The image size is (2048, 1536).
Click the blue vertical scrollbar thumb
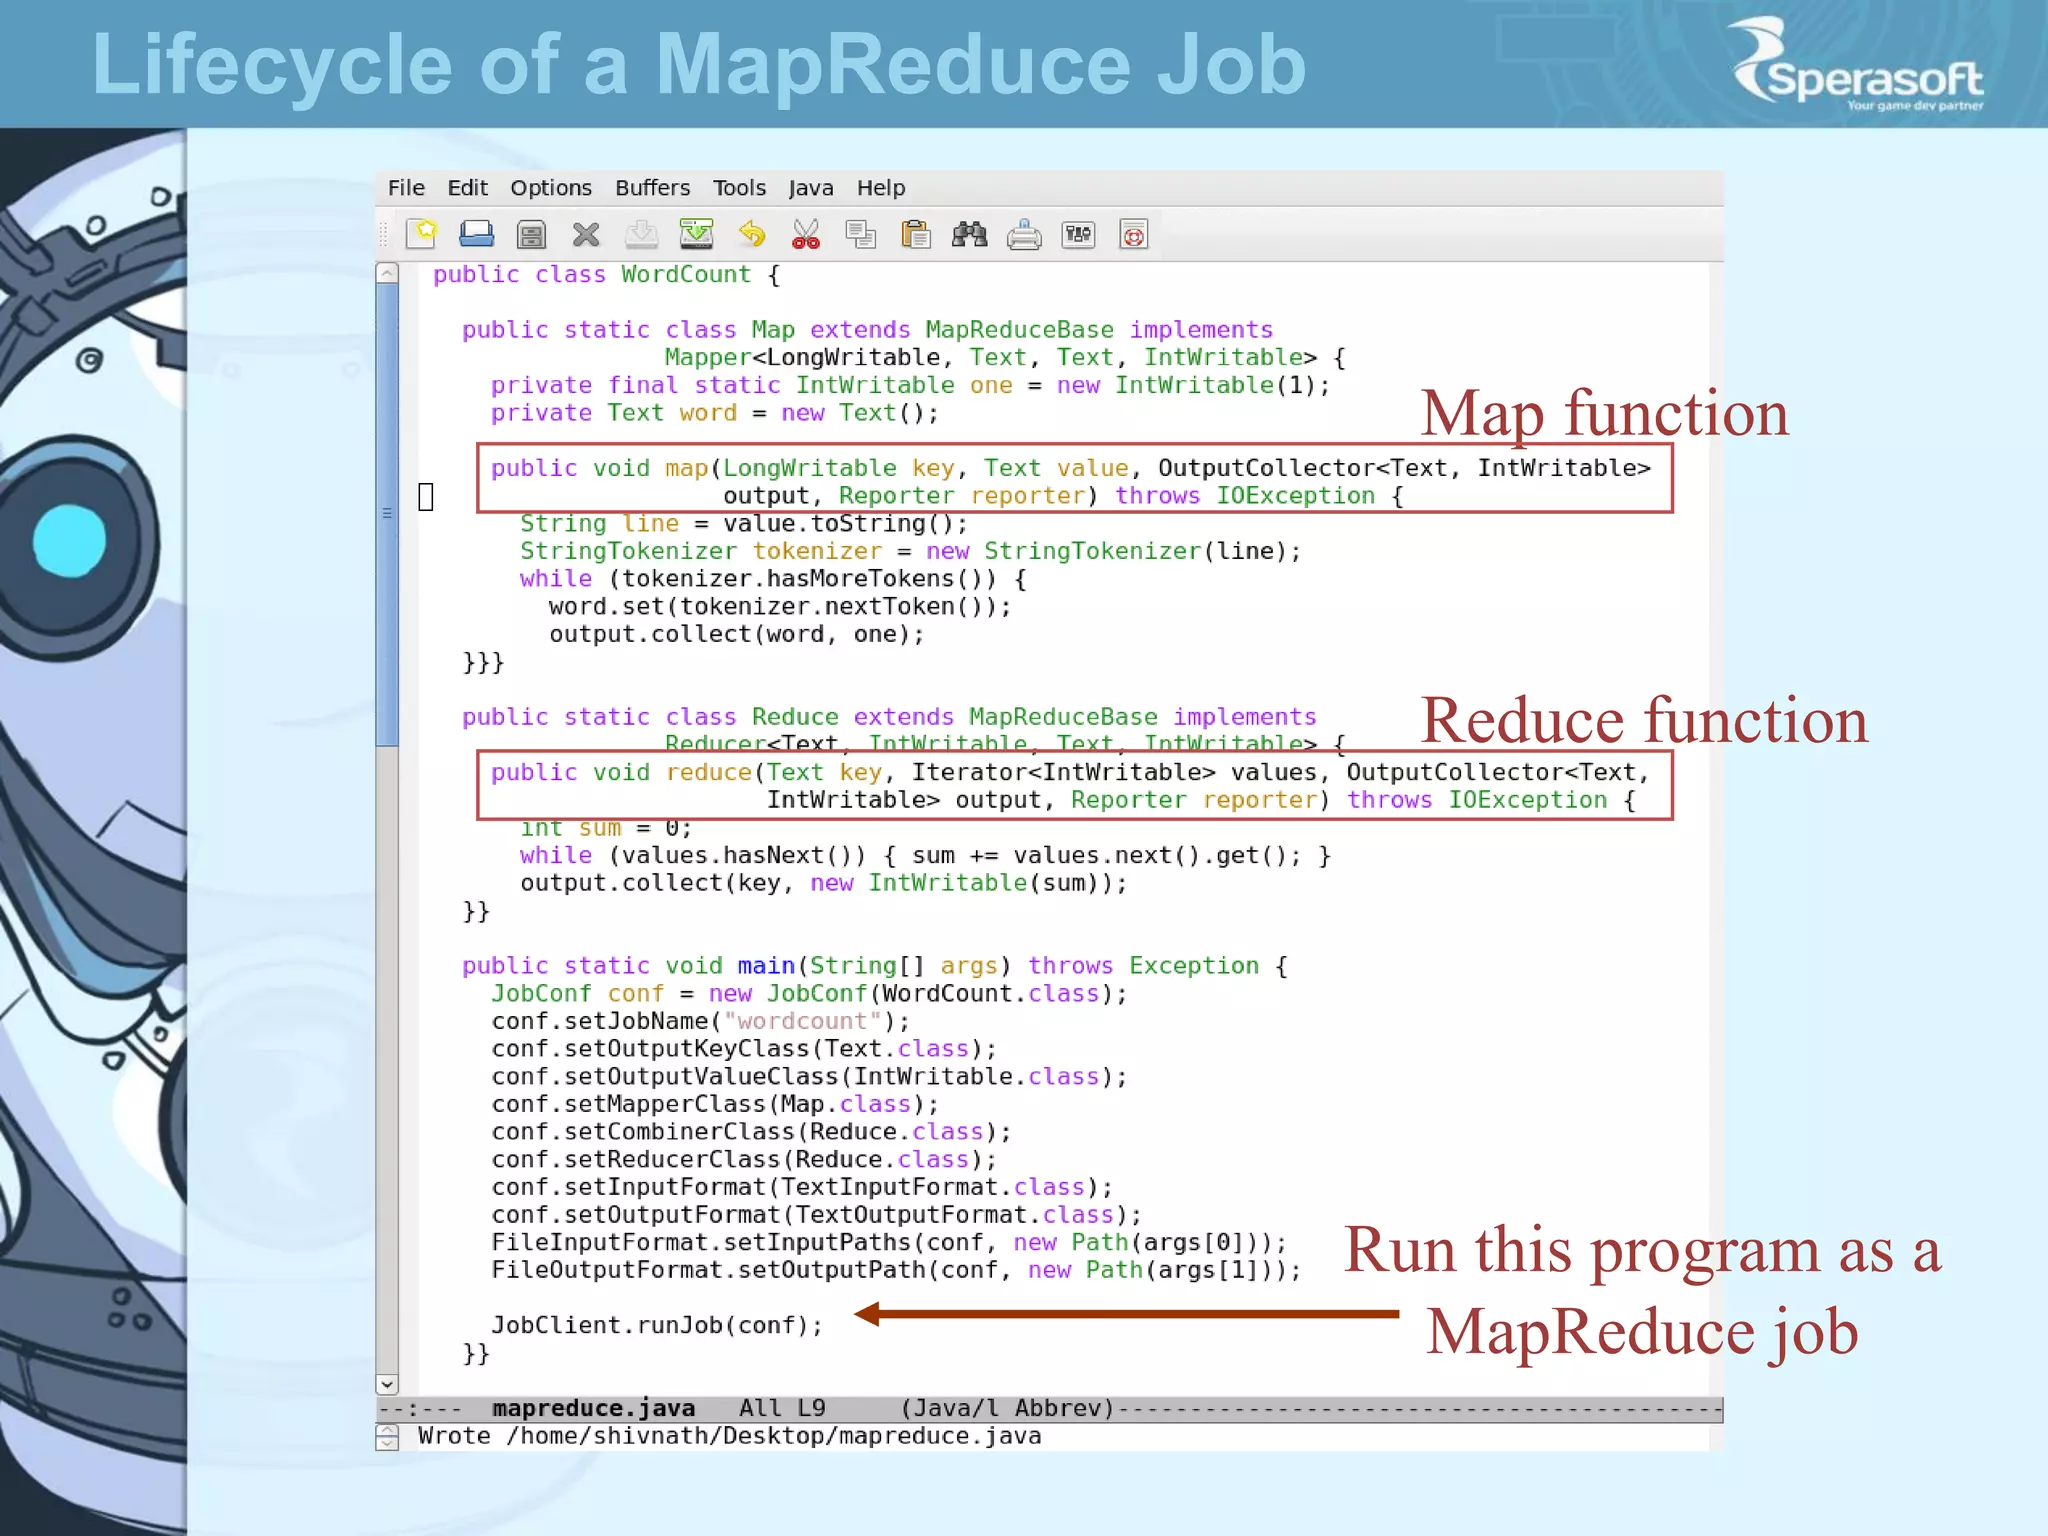(x=387, y=514)
